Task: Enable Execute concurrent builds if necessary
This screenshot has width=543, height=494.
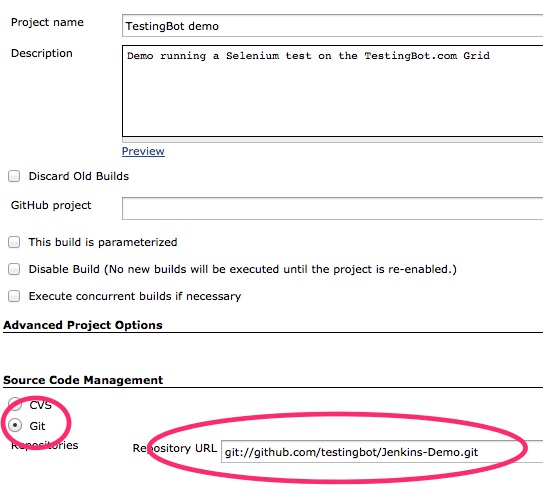Action: pos(14,296)
